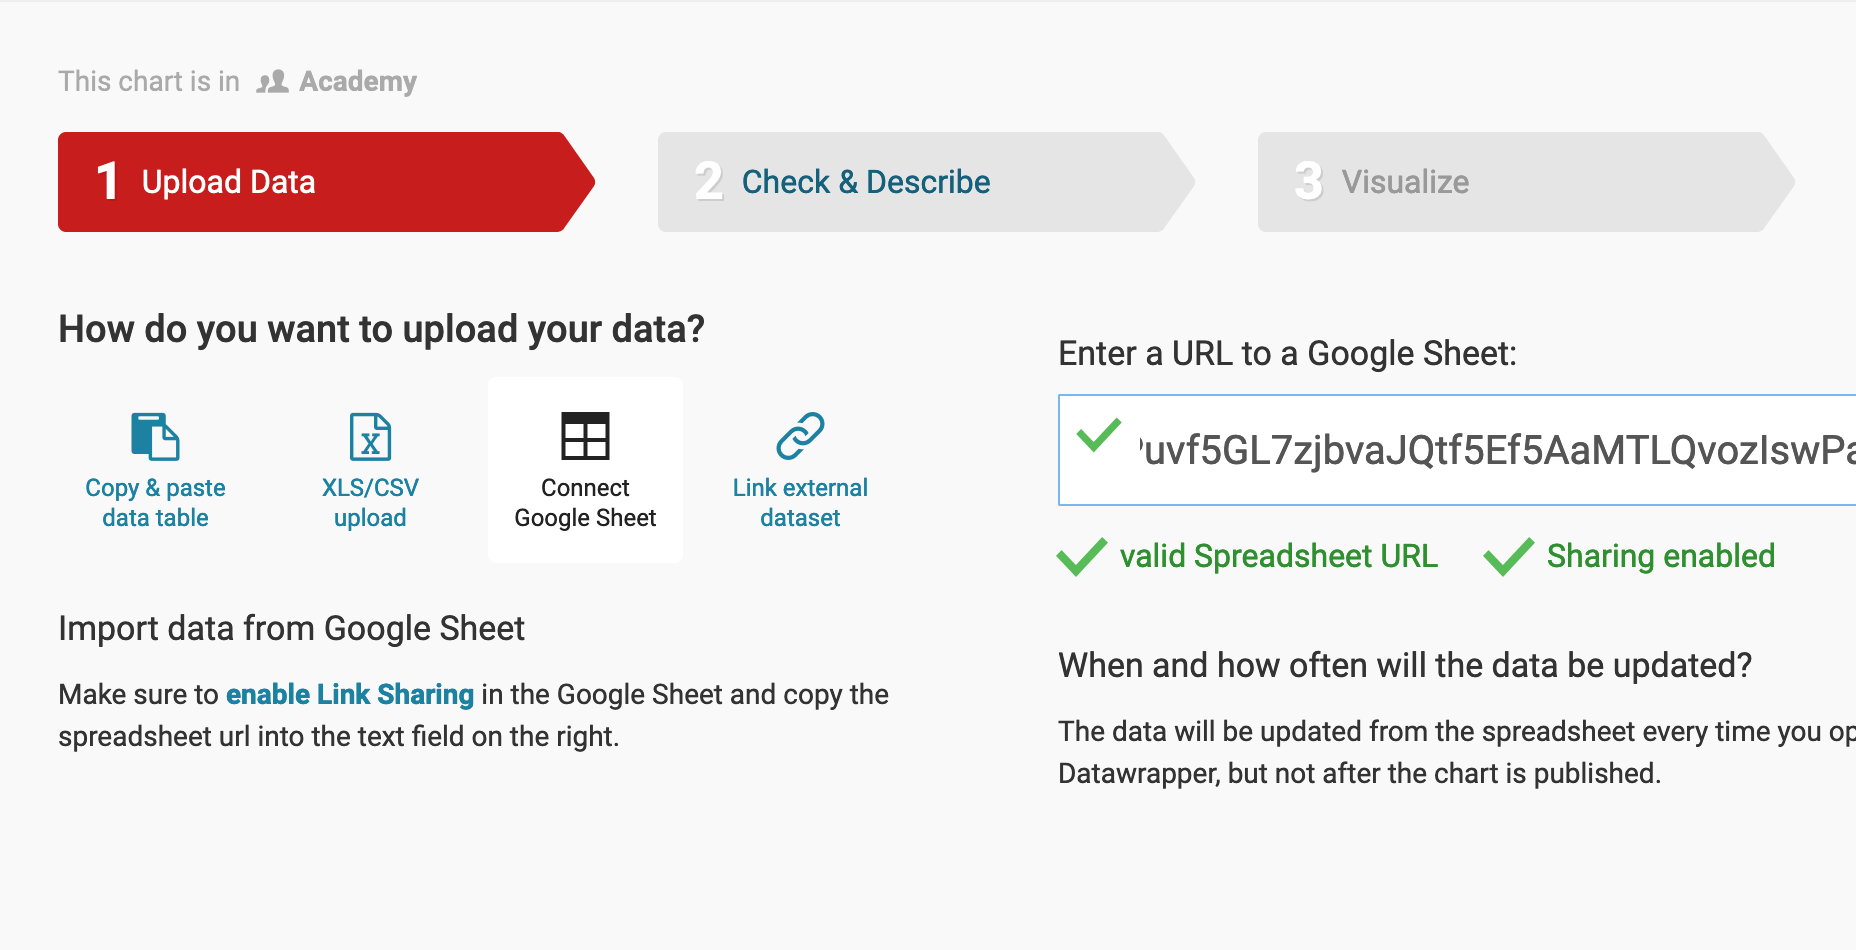Click the XLS/CSV spreadsheet file icon

pyautogui.click(x=370, y=436)
